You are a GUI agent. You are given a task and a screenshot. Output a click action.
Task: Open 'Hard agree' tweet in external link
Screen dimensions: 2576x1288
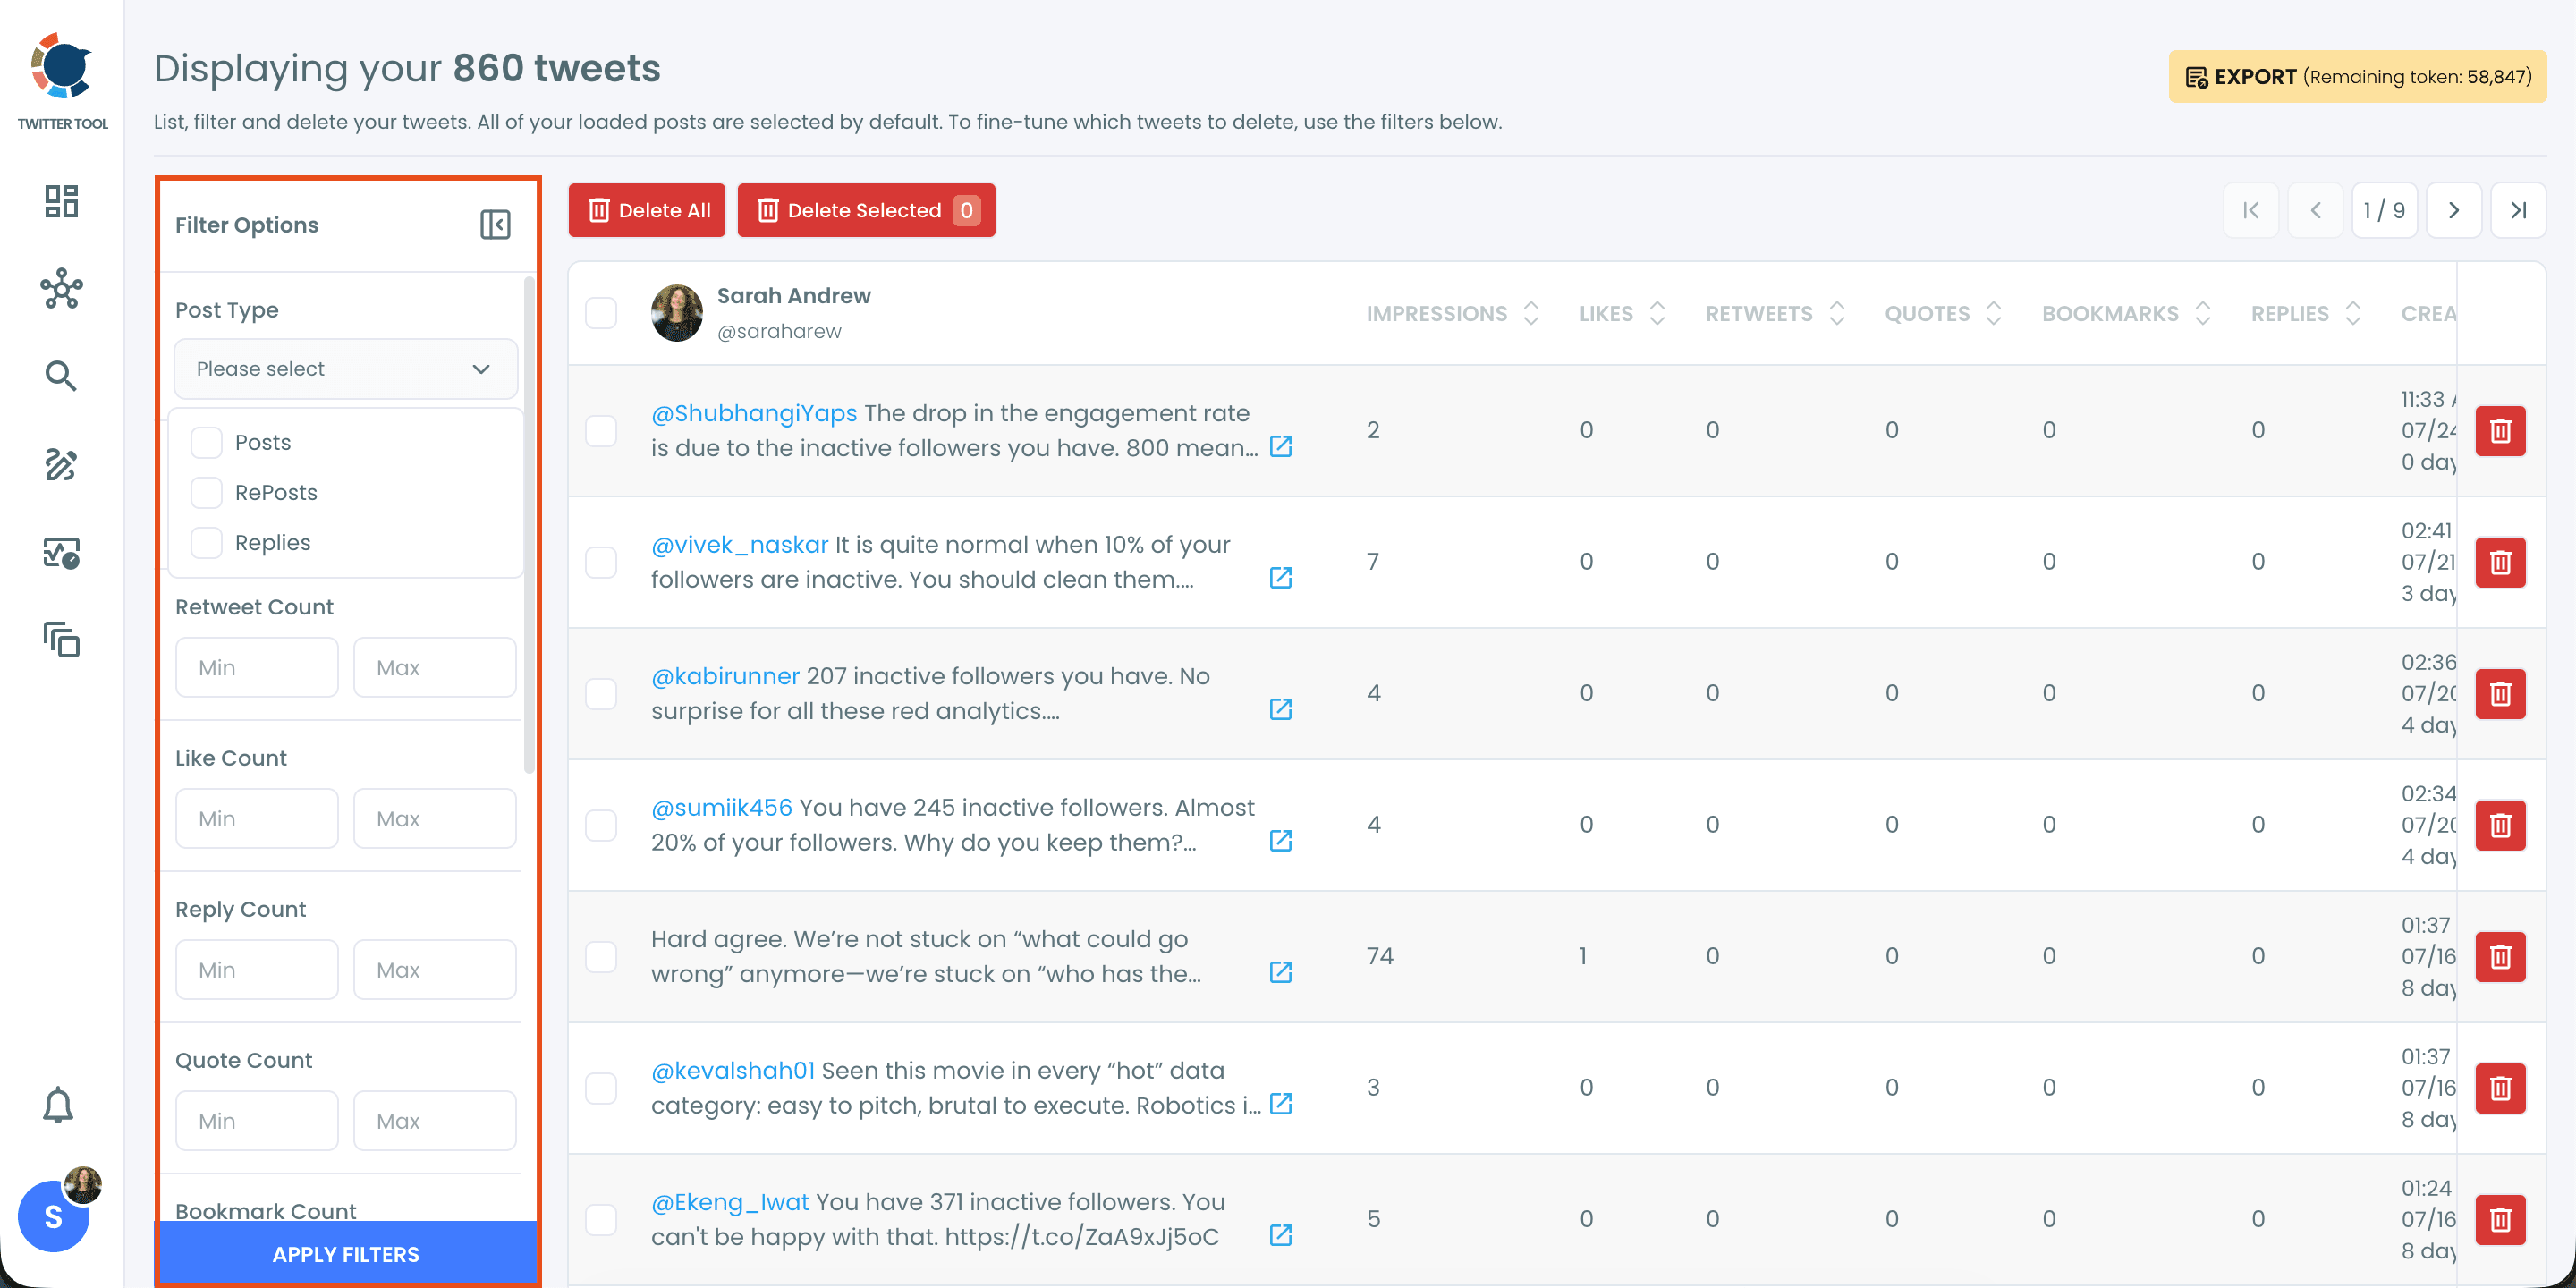click(1280, 973)
